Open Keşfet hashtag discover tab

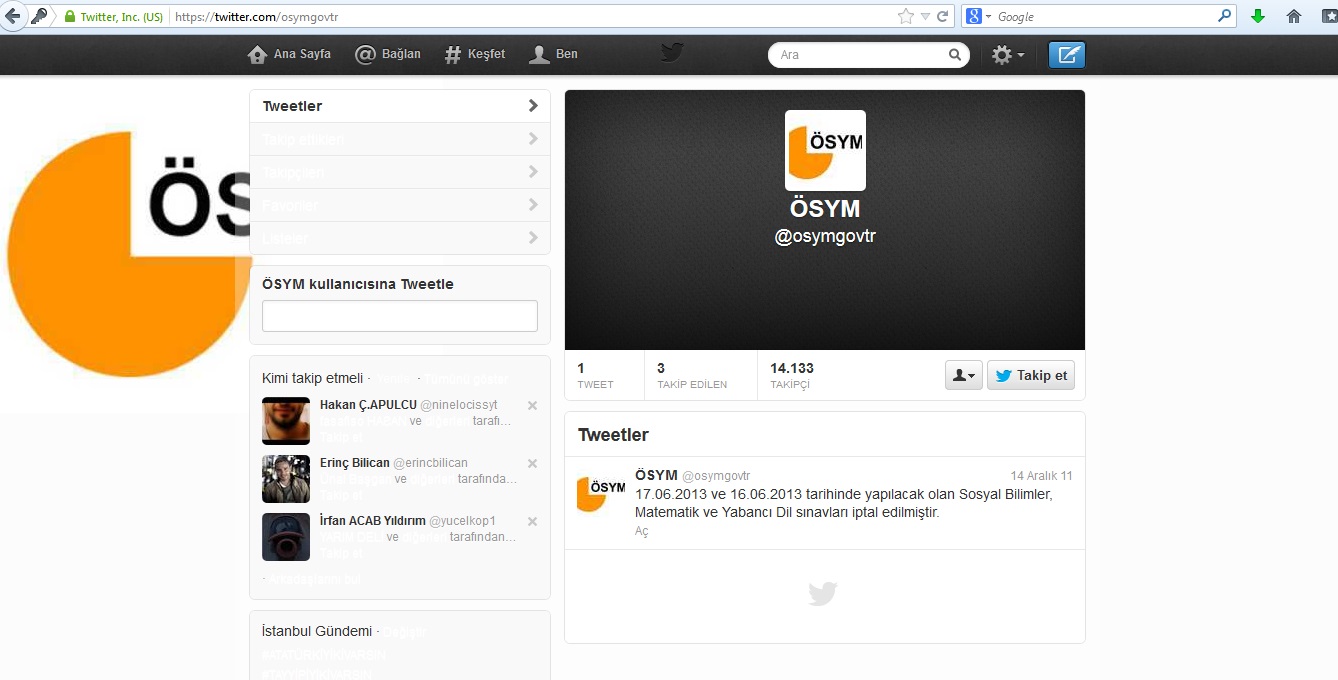coord(475,54)
